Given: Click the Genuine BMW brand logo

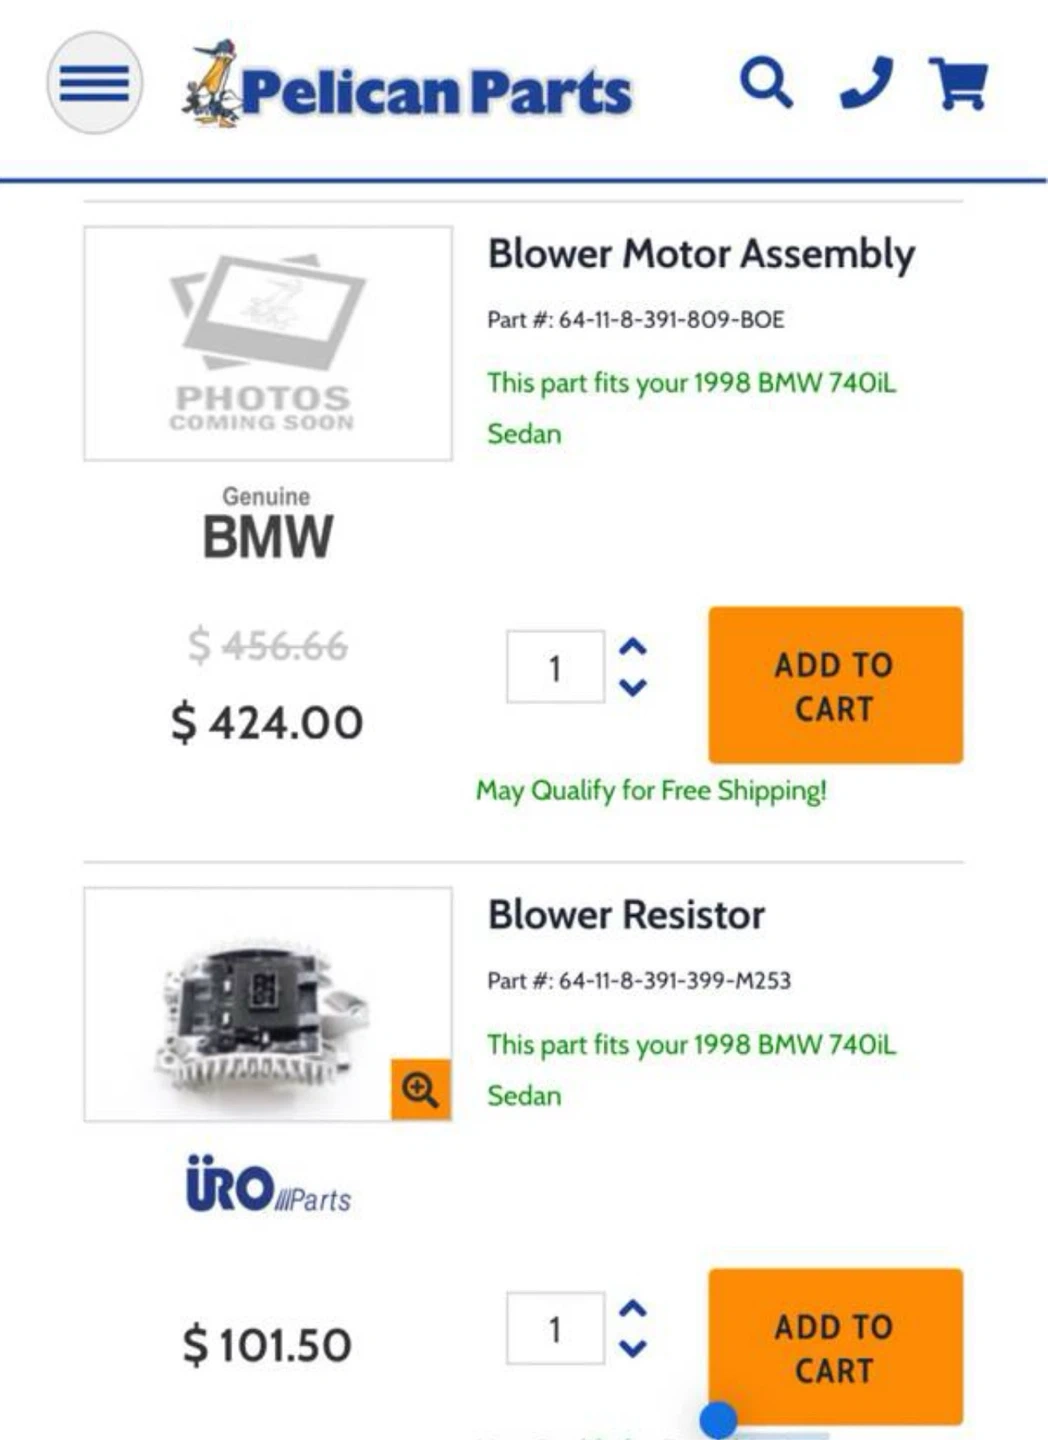Looking at the screenshot, I should 267,523.
